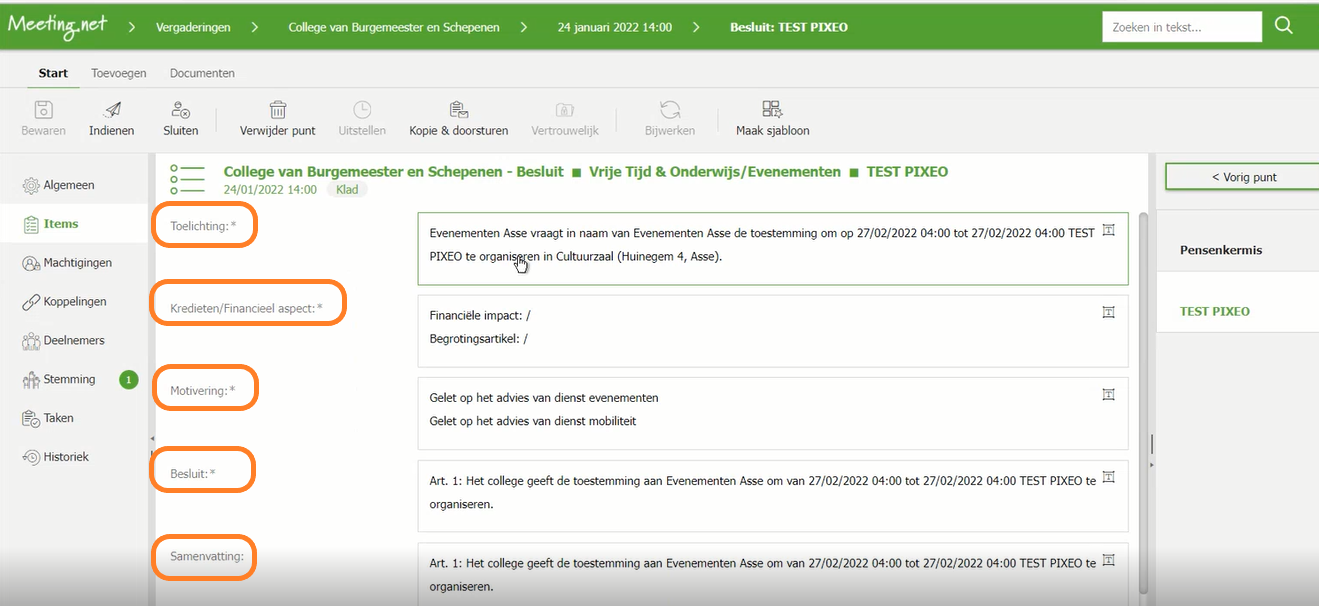Click Vergaderingen breadcrumb link
The image size is (1319, 606).
click(193, 27)
